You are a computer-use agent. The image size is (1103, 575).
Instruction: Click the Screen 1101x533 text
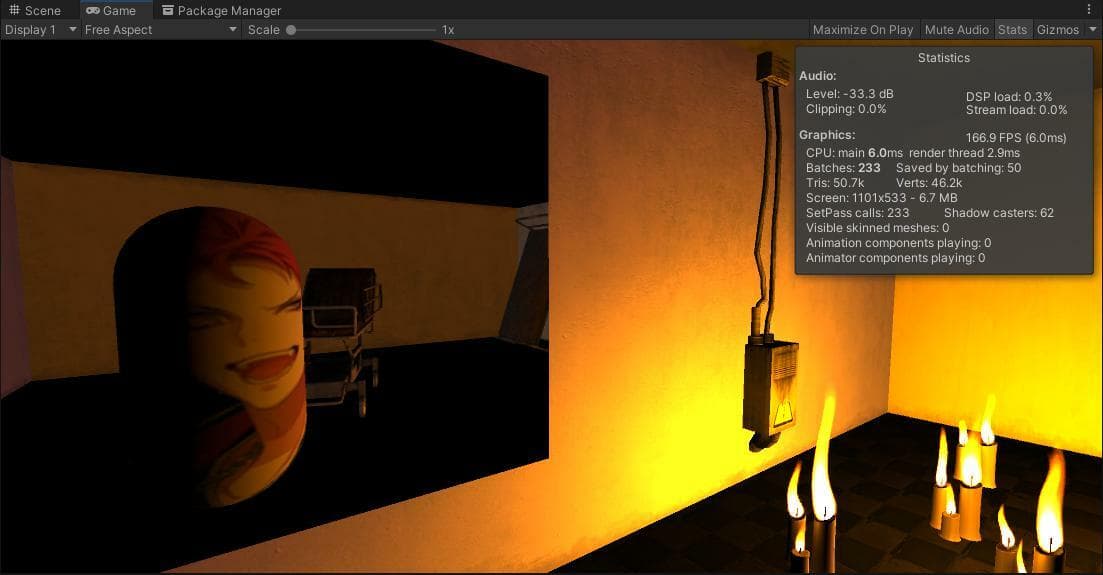881,198
